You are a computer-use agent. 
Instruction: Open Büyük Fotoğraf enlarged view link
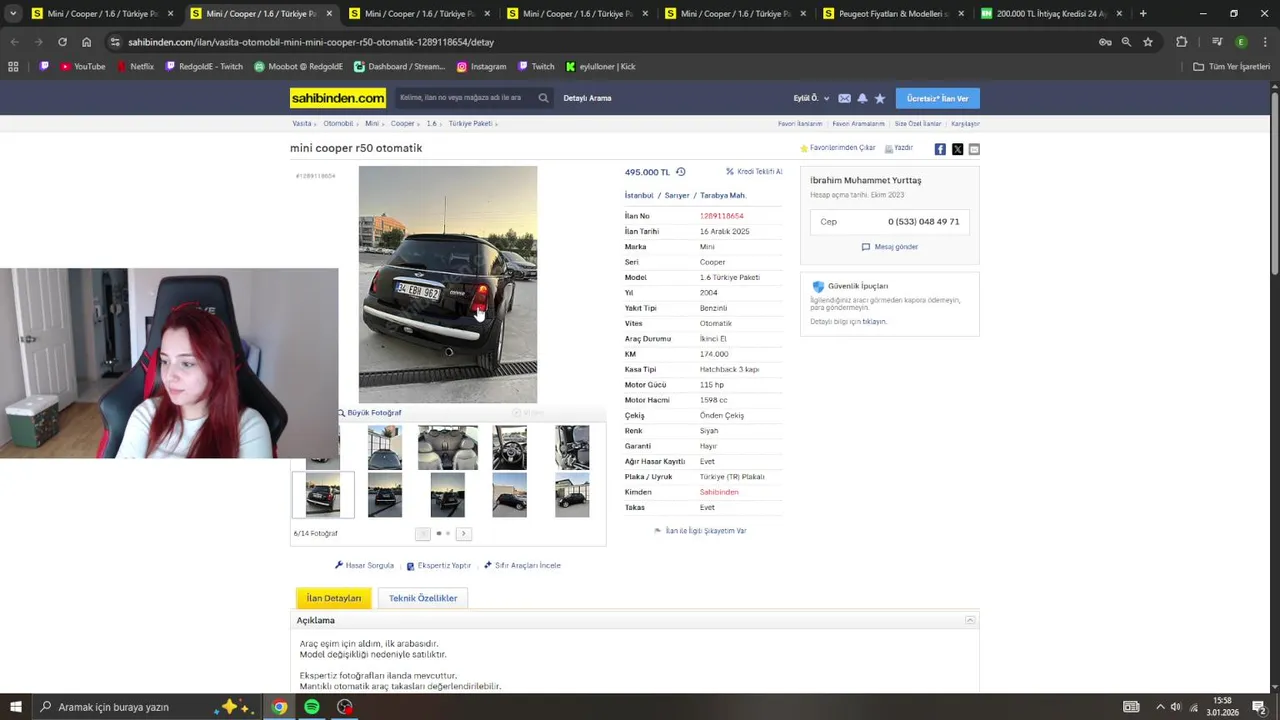click(x=369, y=413)
